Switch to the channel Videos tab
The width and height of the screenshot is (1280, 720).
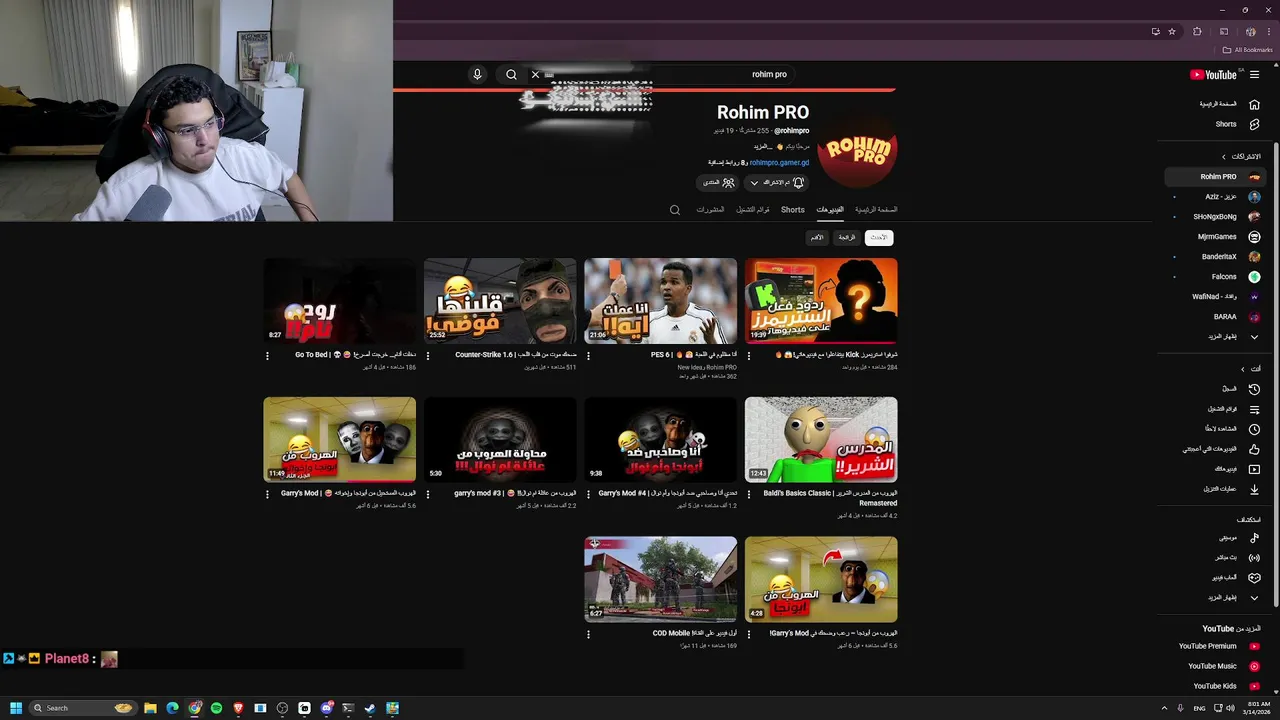point(830,210)
